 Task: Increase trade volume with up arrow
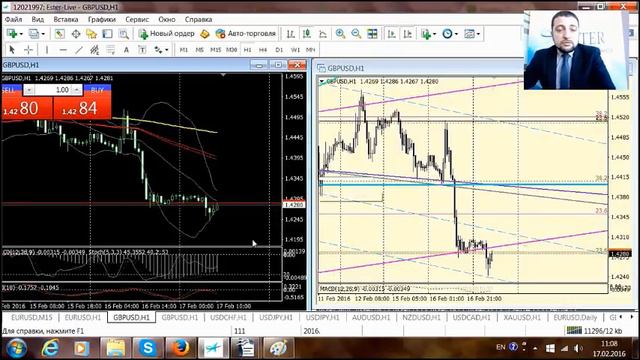(77, 90)
